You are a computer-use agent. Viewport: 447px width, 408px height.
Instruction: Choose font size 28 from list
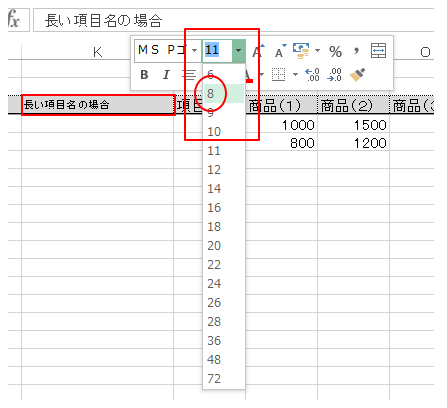[x=224, y=321]
